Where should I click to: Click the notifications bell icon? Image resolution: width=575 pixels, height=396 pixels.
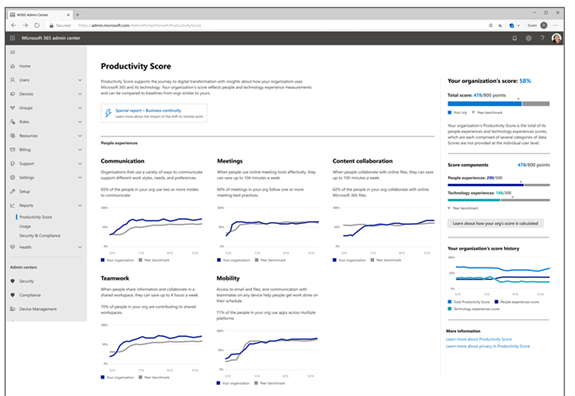pyautogui.click(x=515, y=38)
